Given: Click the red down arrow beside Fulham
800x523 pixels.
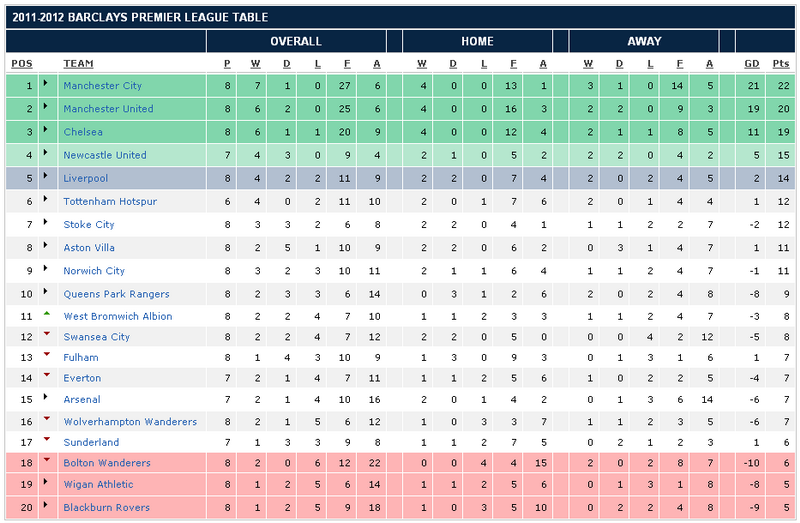Looking at the screenshot, I should pyautogui.click(x=46, y=355).
